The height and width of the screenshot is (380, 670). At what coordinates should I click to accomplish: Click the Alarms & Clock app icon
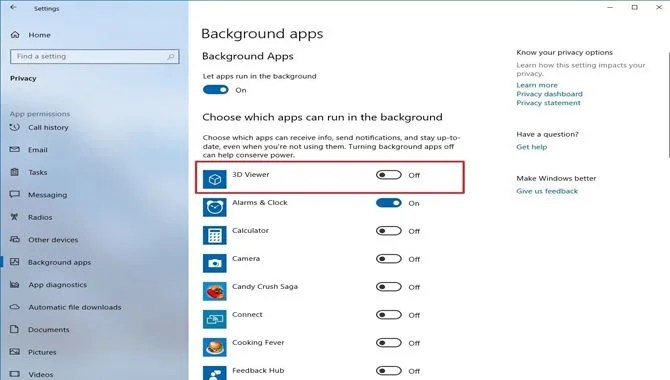pos(215,207)
